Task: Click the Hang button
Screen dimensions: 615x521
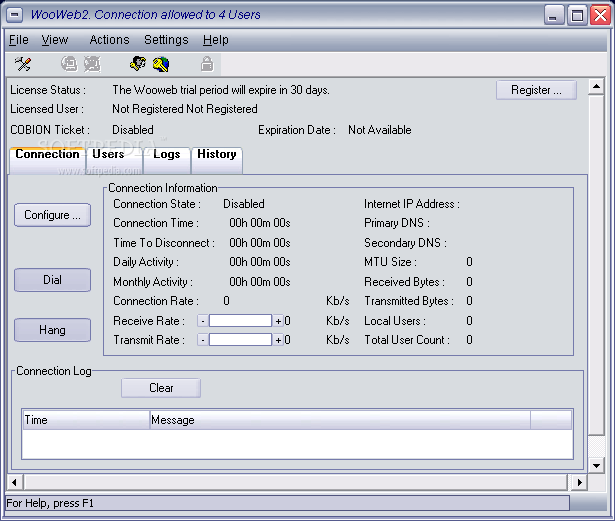Action: click(x=53, y=330)
